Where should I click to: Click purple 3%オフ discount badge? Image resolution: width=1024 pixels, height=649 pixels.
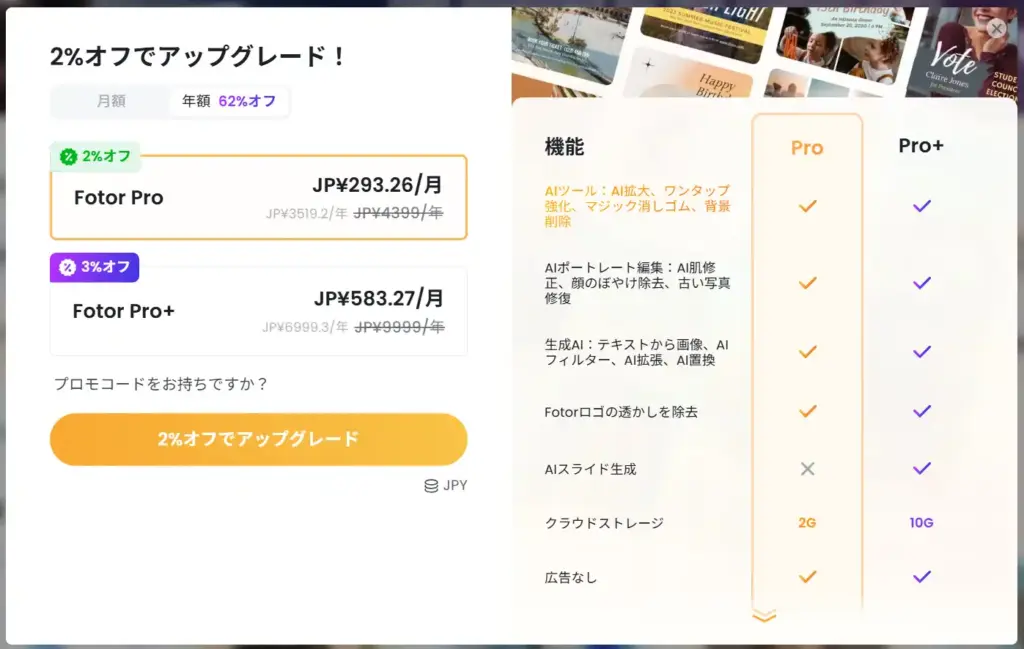pos(95,267)
